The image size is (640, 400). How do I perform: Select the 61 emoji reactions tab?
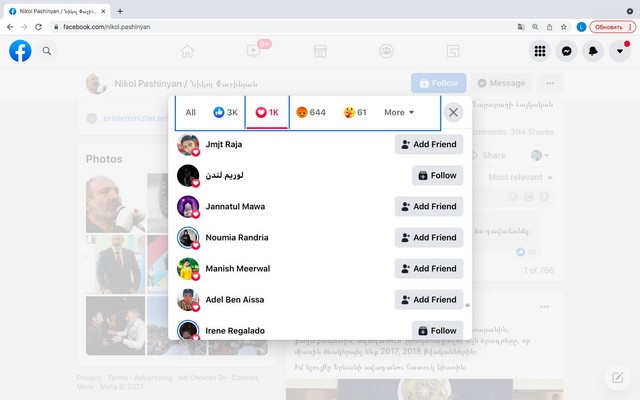[x=355, y=113]
